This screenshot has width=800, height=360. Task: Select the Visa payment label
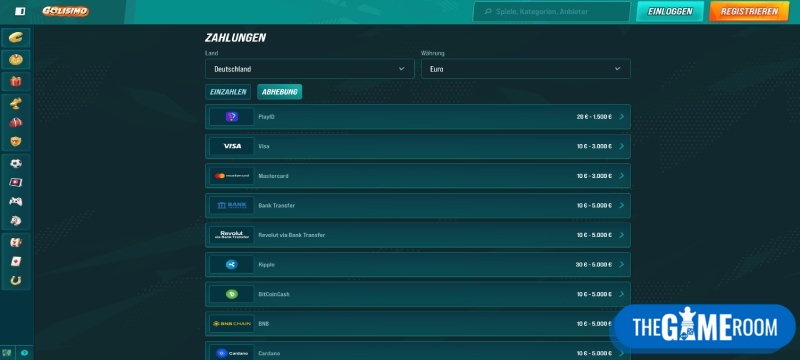pos(264,146)
